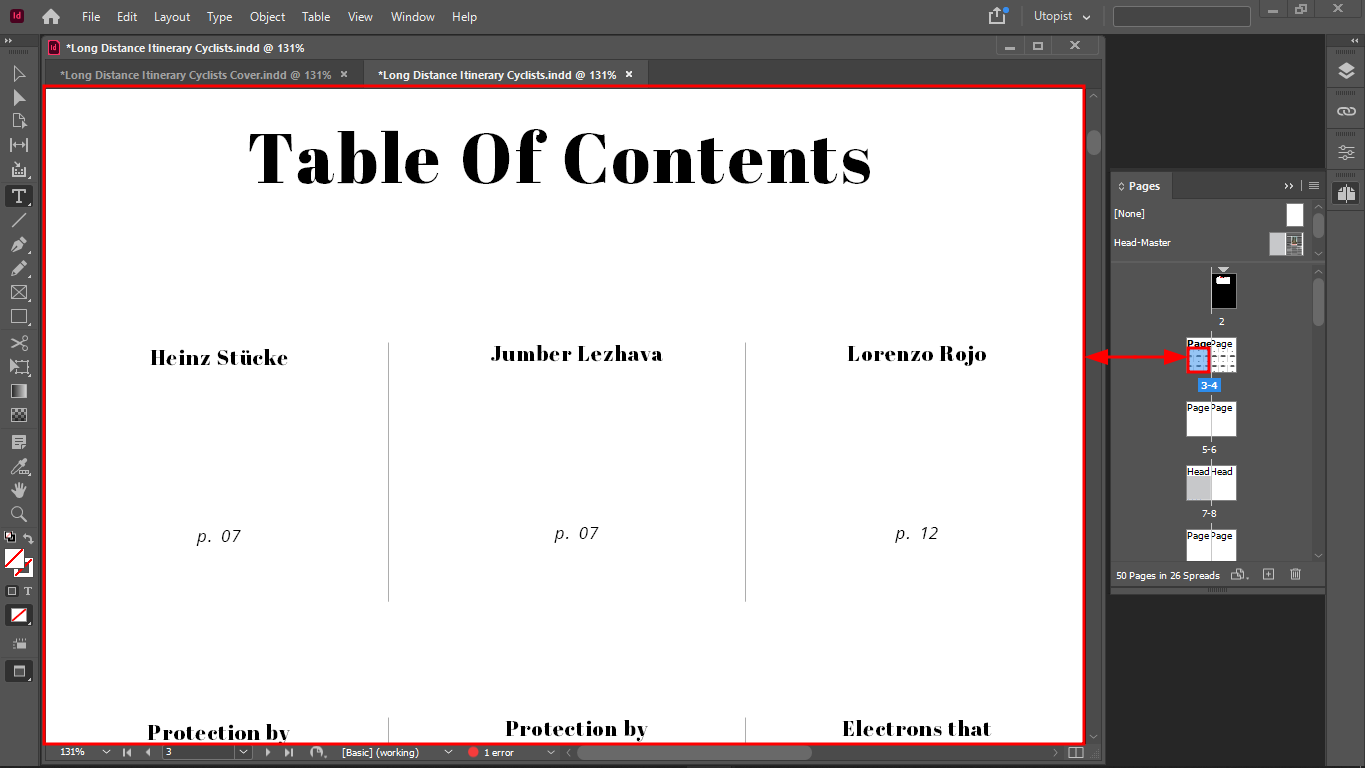
Task: Open the Layers panel icon
Action: pyautogui.click(x=1346, y=72)
